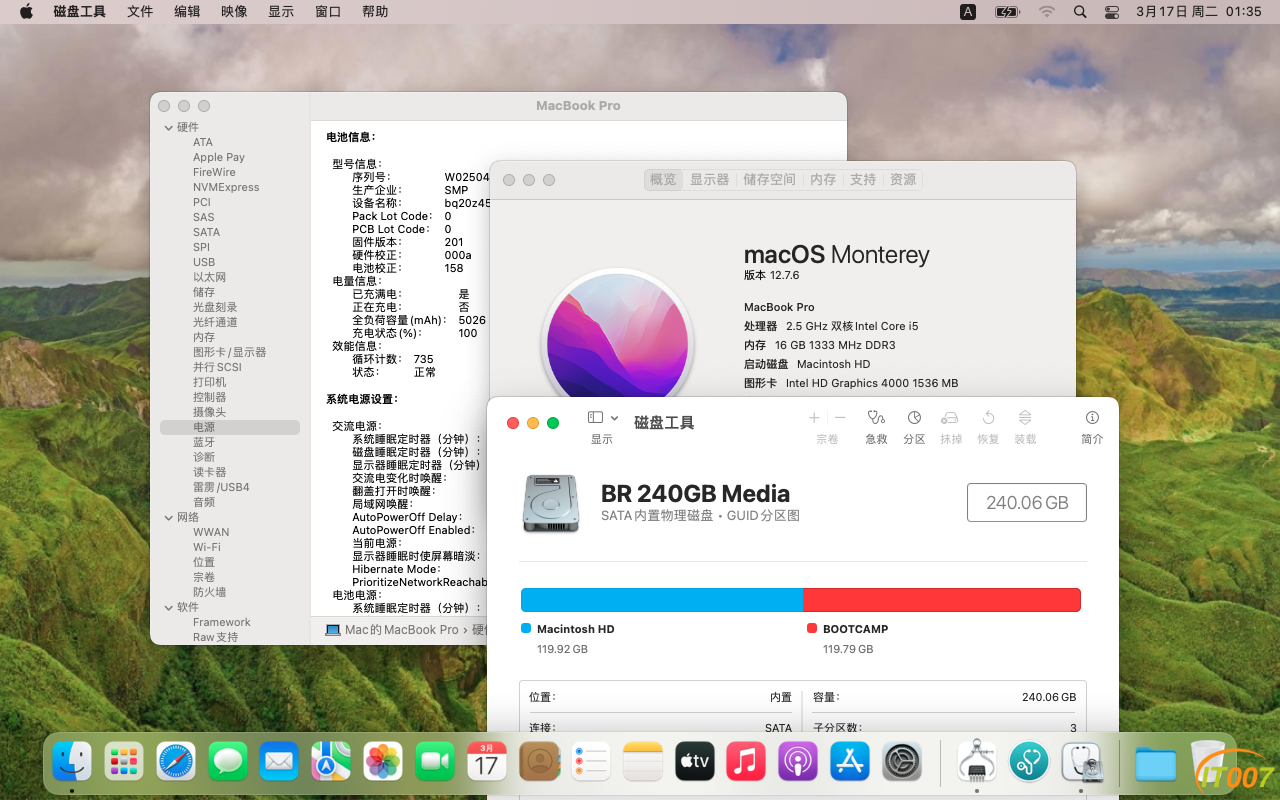The width and height of the screenshot is (1280, 800).
Task: Open Safari from the Dock
Action: click(177, 762)
